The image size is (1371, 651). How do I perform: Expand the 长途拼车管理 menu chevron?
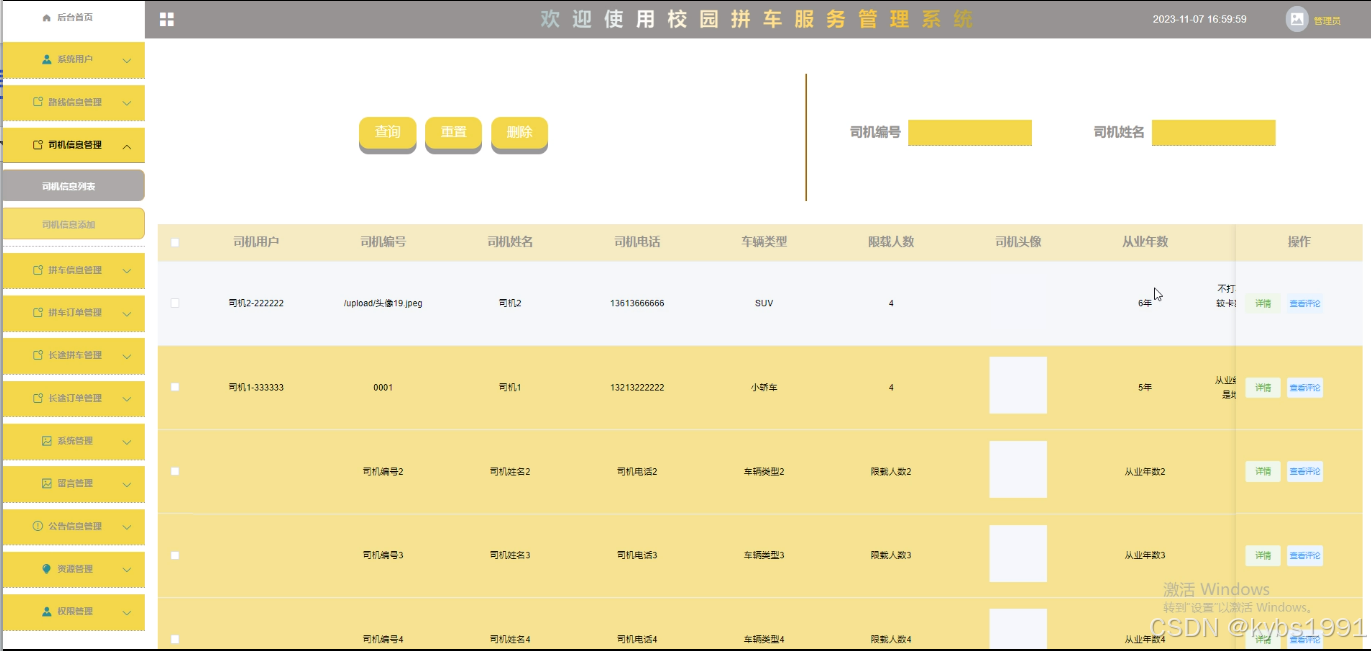[x=127, y=356]
